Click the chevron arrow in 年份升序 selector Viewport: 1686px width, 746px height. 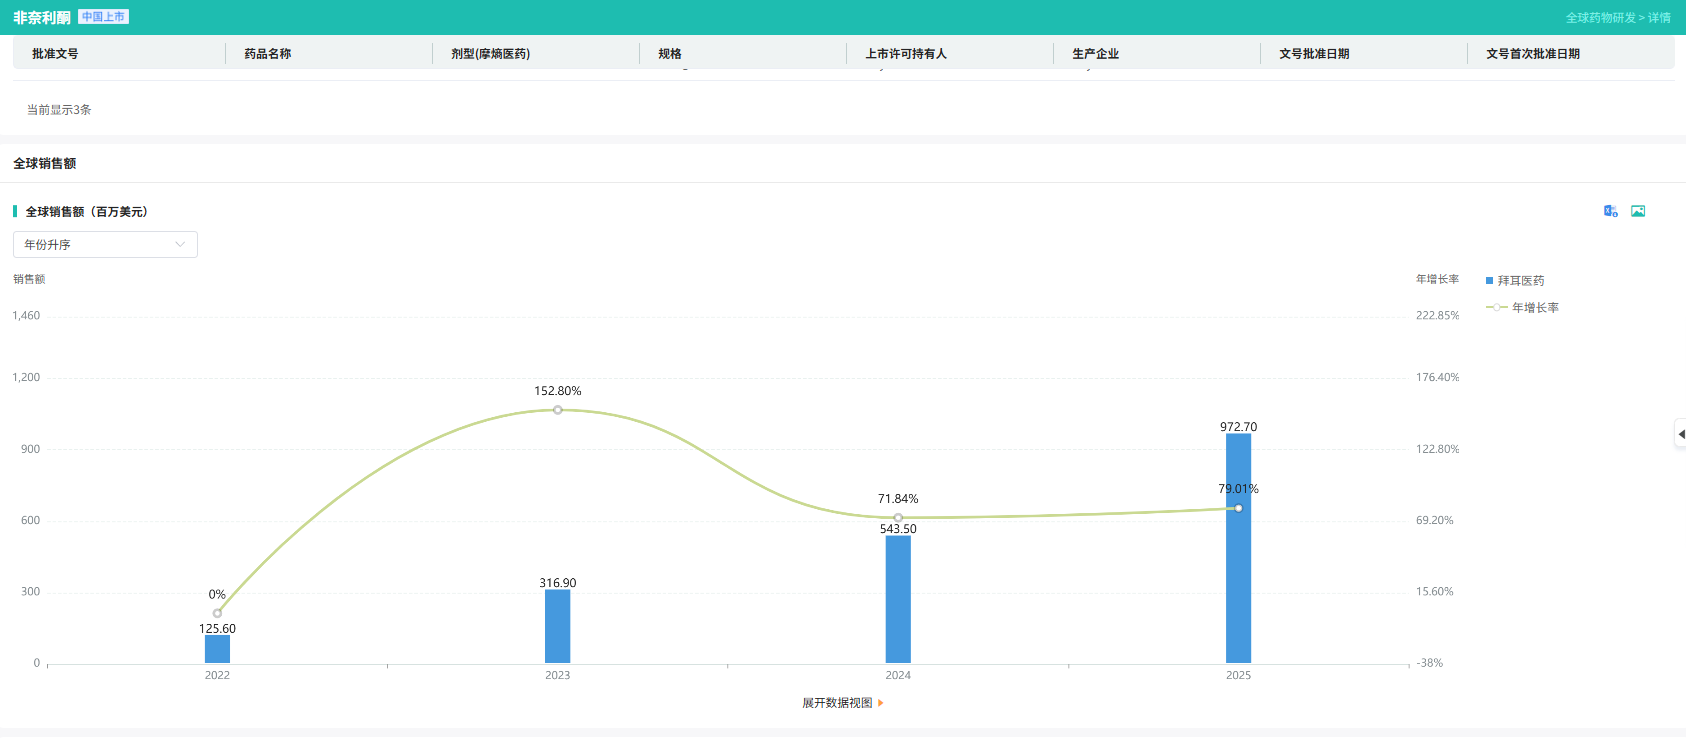click(180, 245)
